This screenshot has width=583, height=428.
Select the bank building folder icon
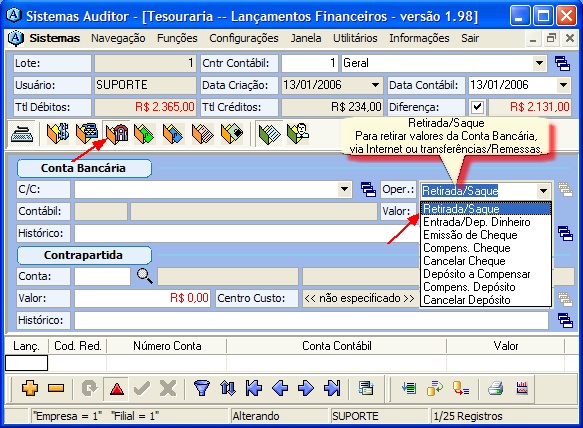[x=117, y=133]
